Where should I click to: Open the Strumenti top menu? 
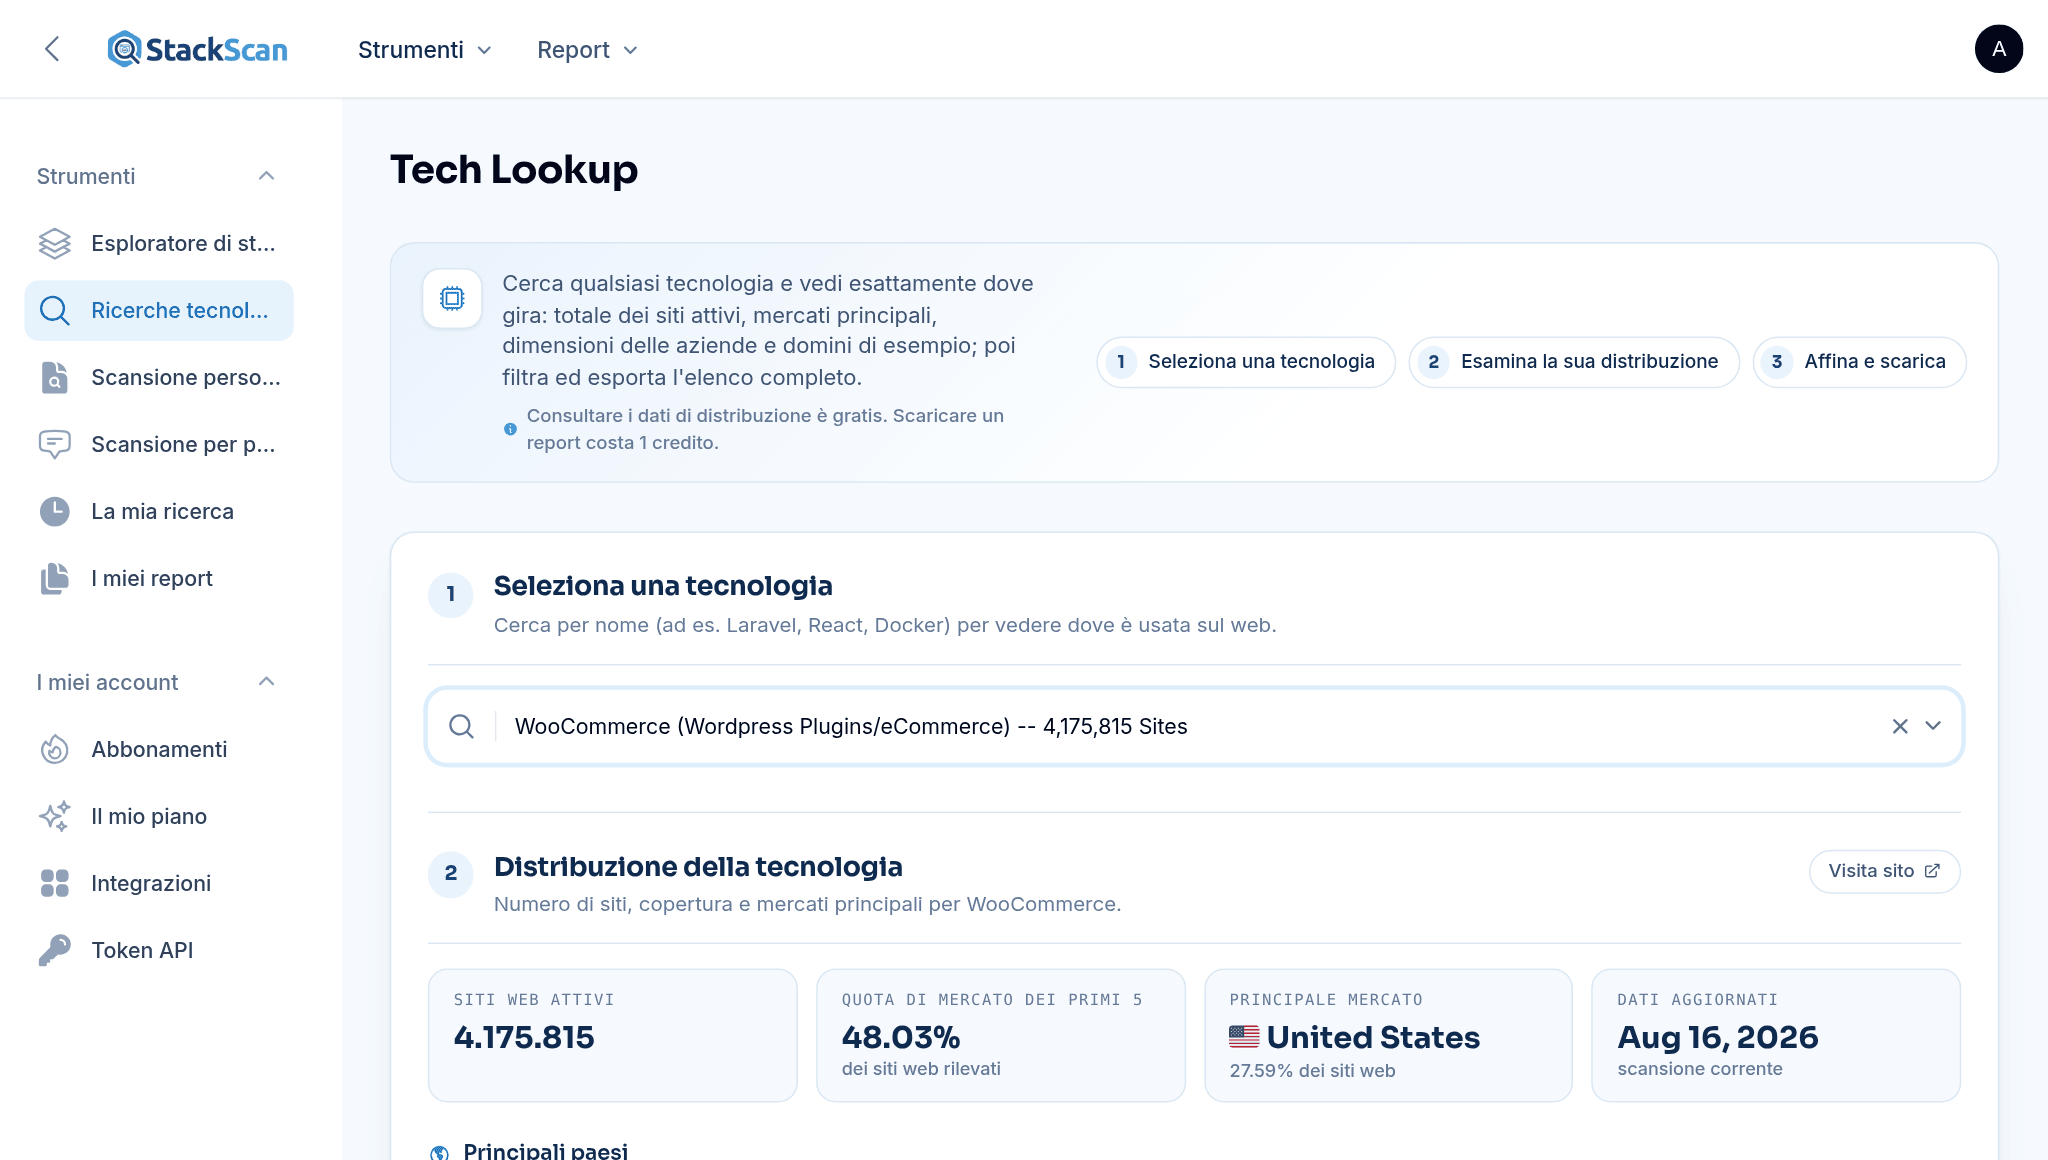coord(425,50)
